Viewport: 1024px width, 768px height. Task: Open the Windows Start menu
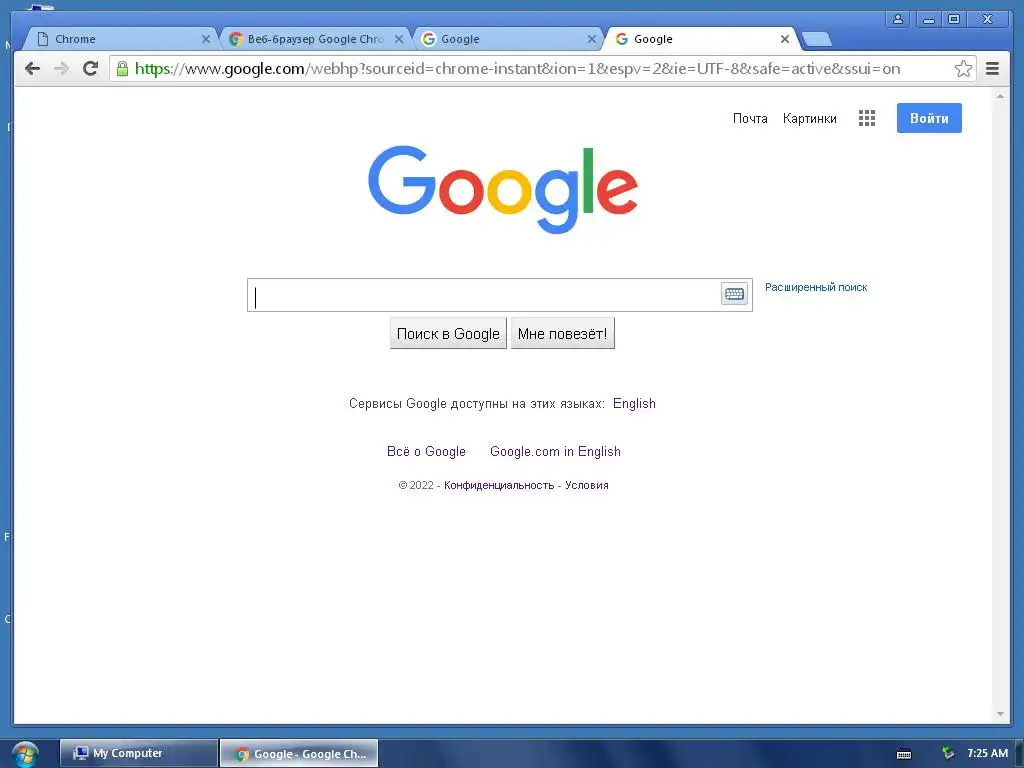(25, 754)
